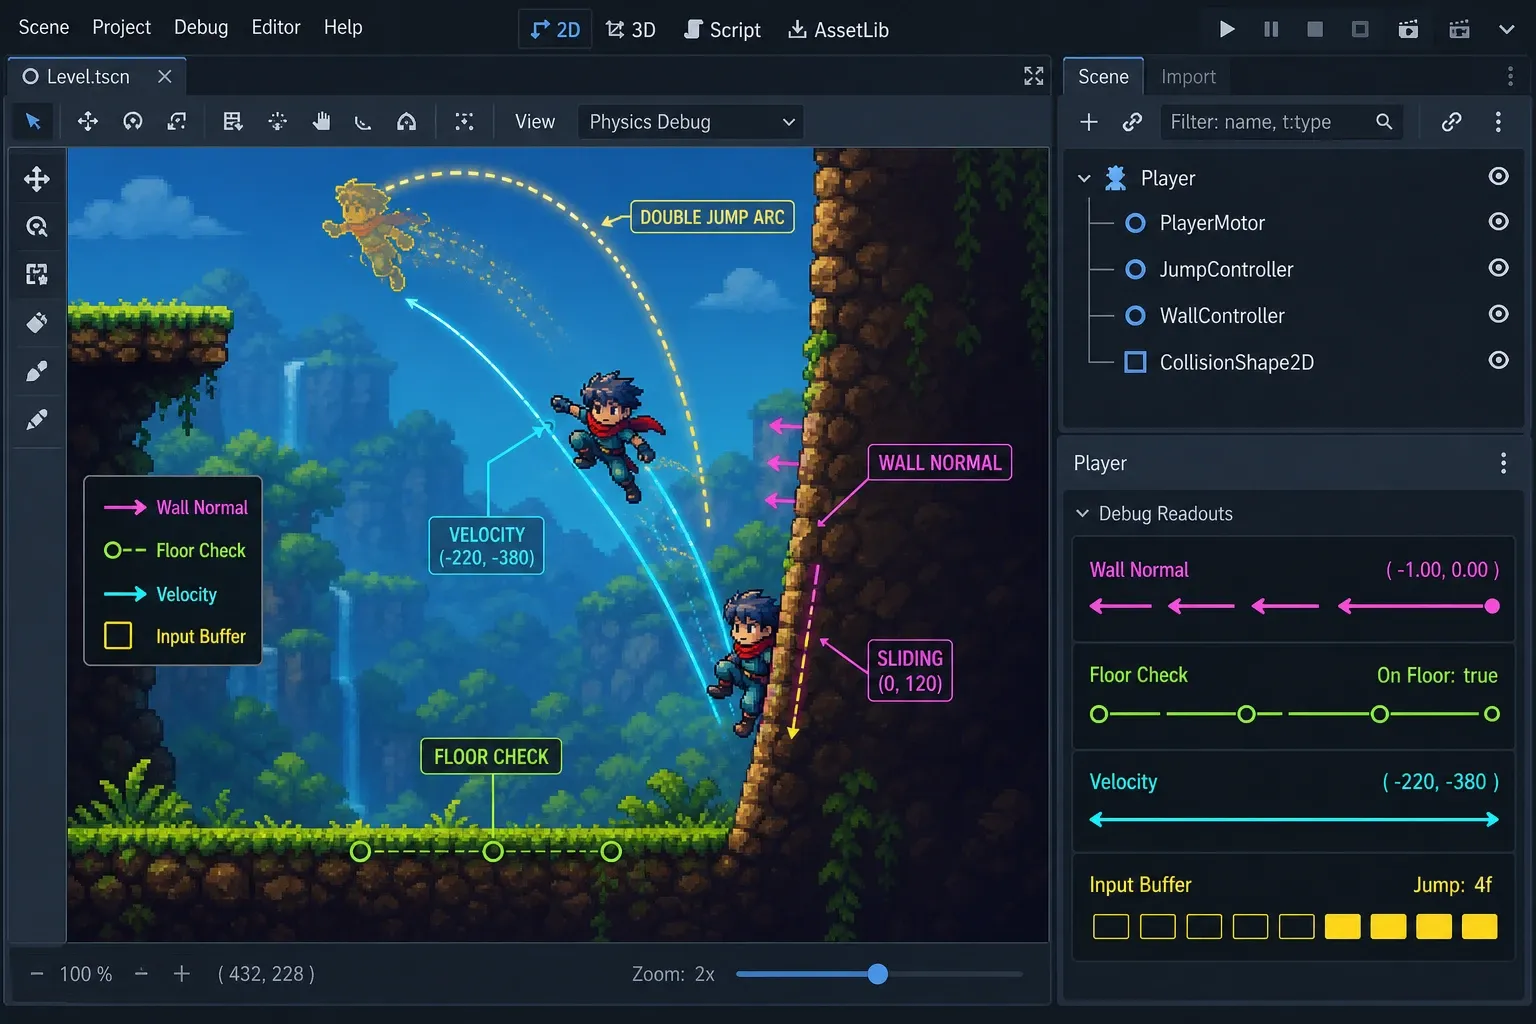Pick the Pan hand tool
The height and width of the screenshot is (1024, 1536).
coord(321,121)
